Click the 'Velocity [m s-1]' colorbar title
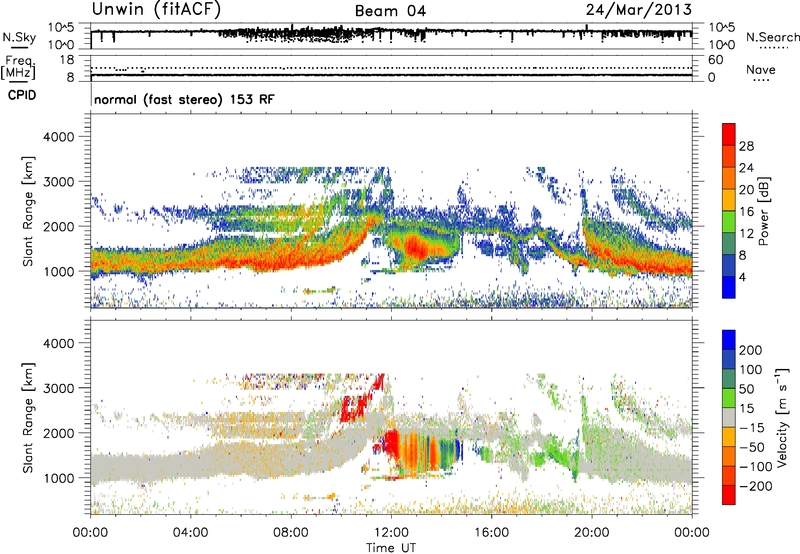The width and height of the screenshot is (800, 554). [x=783, y=417]
